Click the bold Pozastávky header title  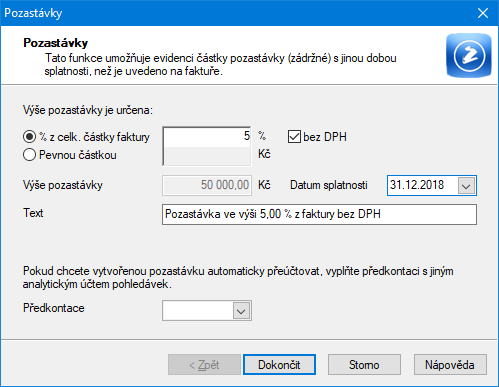[56, 43]
